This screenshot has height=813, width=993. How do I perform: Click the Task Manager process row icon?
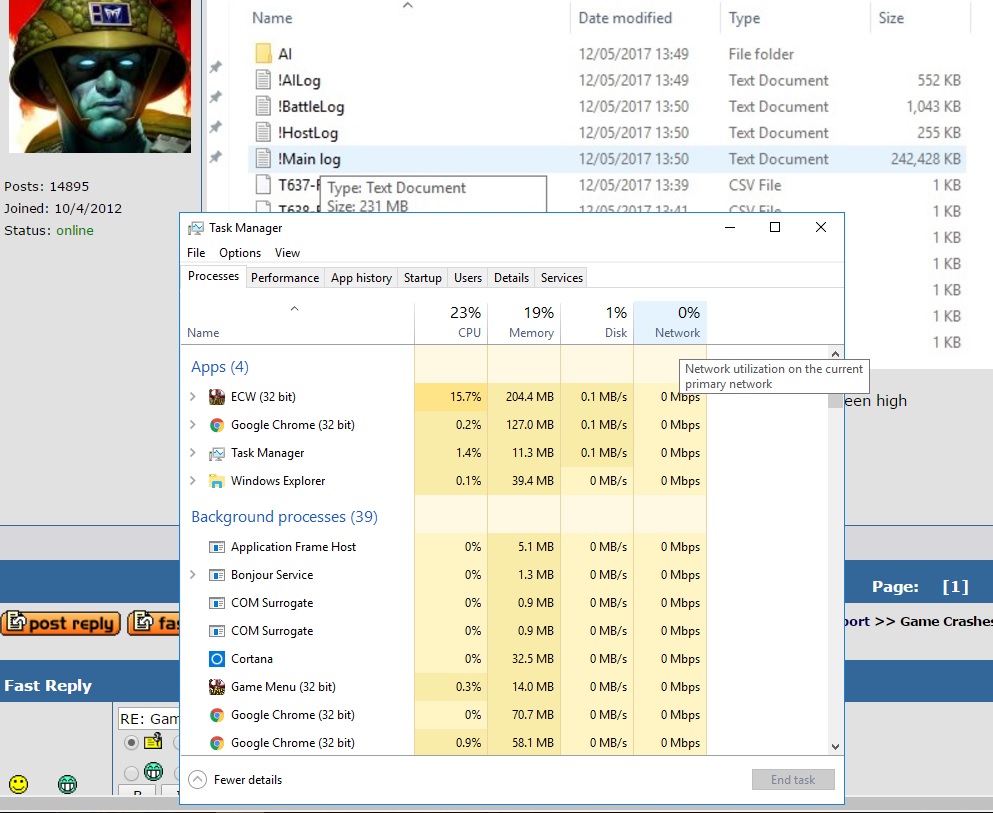tap(217, 453)
